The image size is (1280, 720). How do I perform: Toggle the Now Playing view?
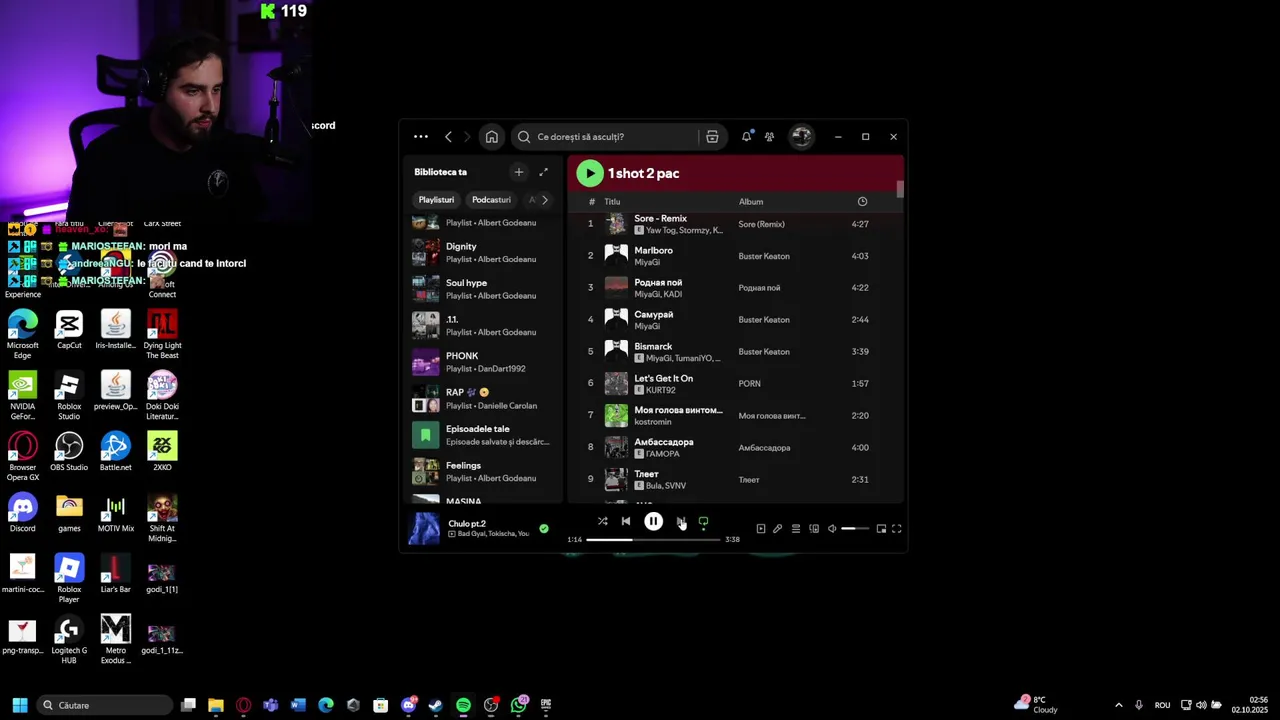coord(761,529)
